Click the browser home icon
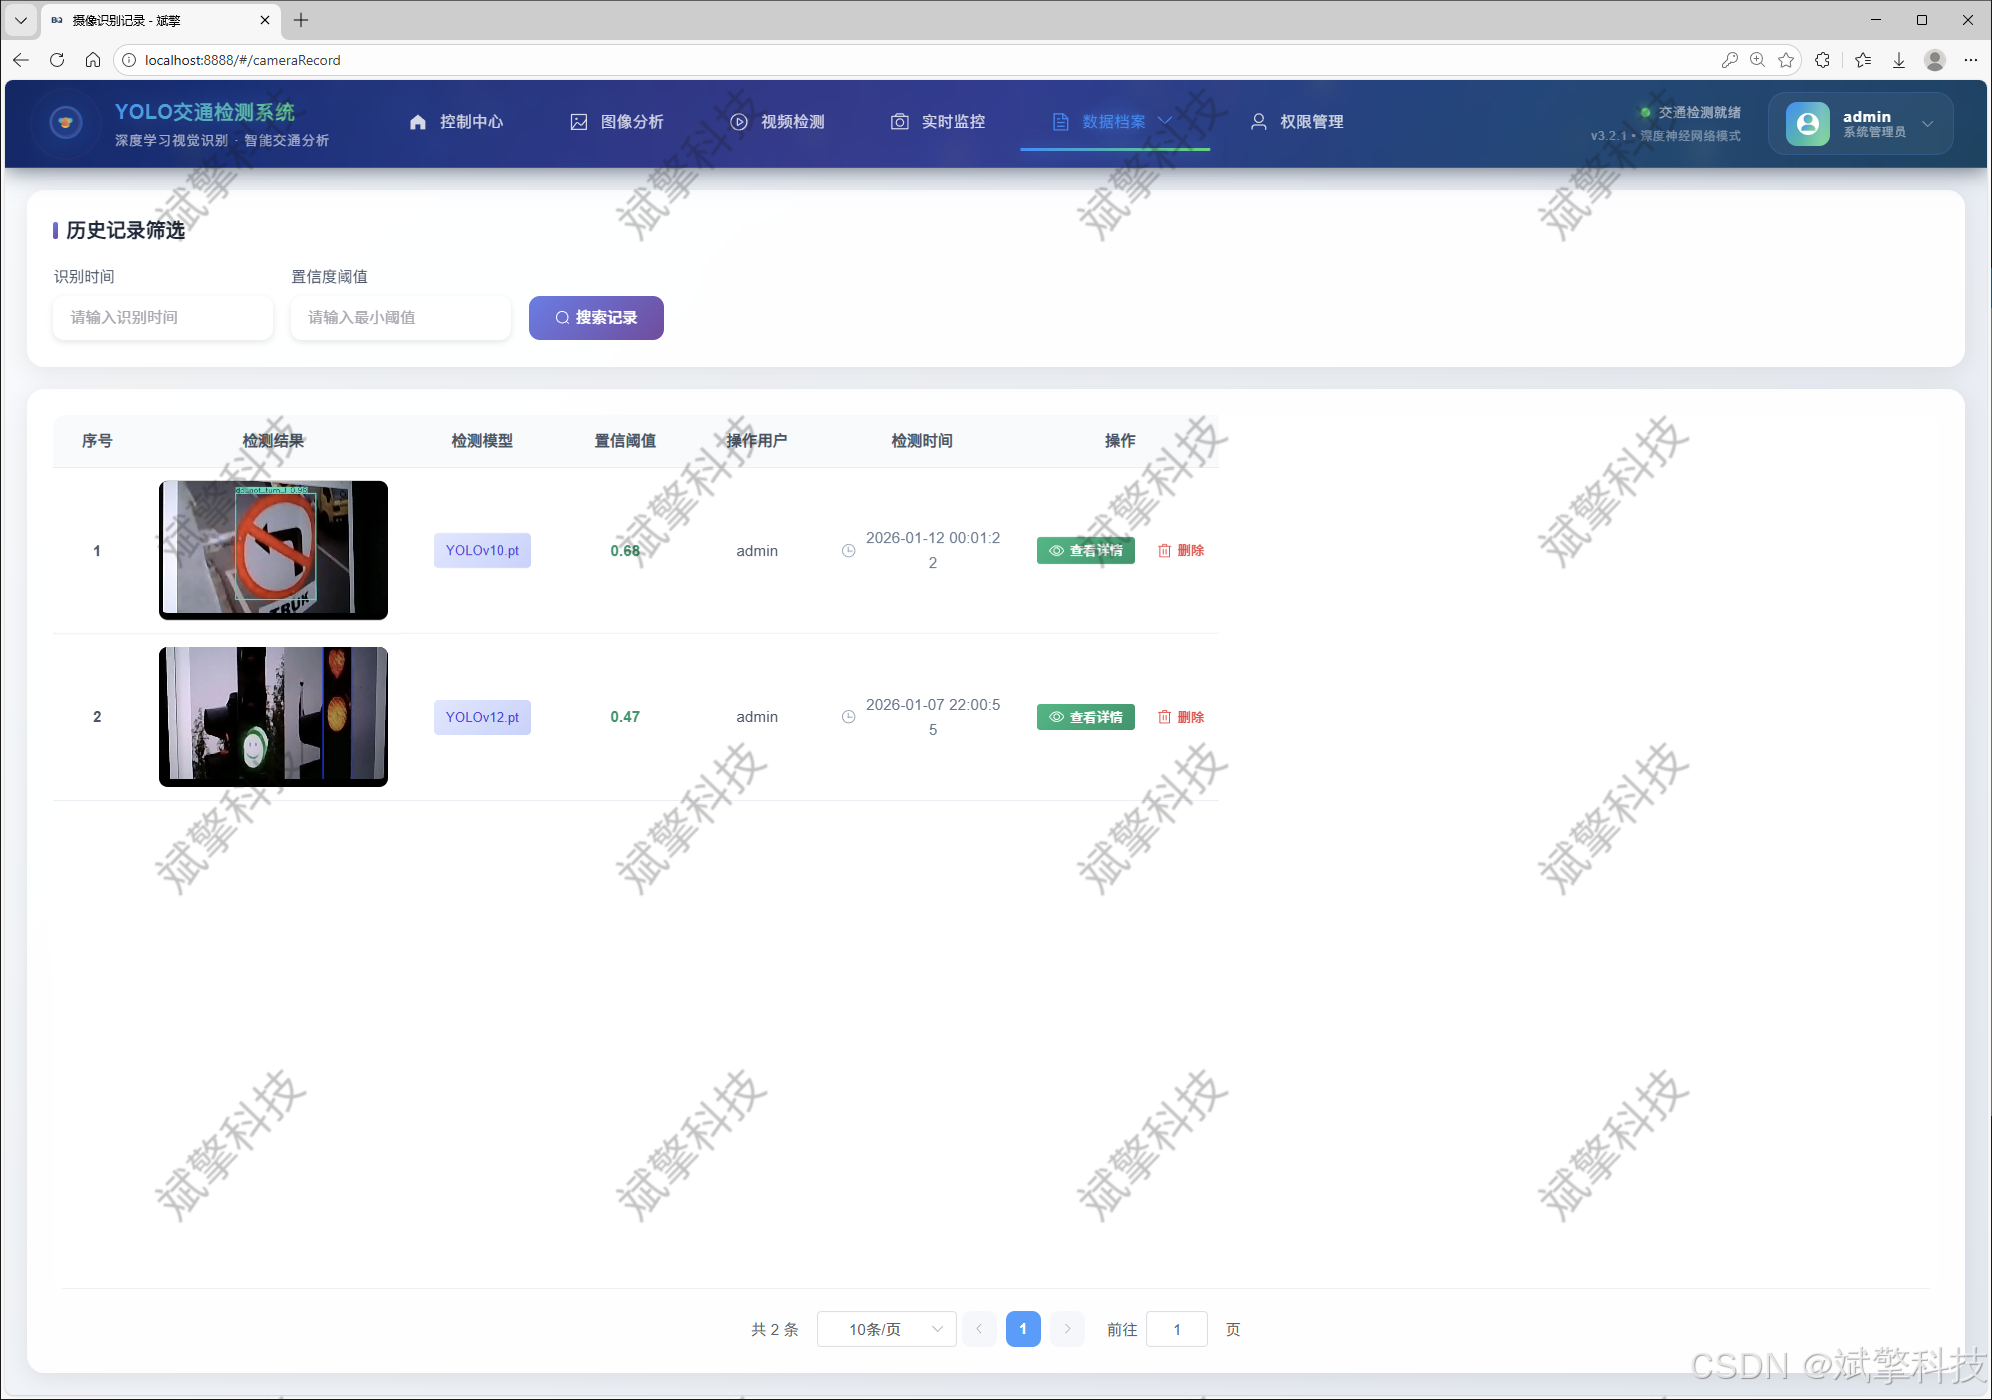 (x=93, y=60)
